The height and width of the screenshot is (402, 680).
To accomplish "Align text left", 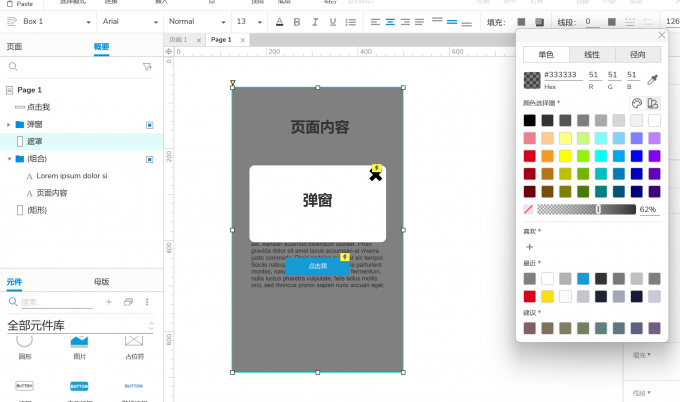I will click(x=376, y=22).
